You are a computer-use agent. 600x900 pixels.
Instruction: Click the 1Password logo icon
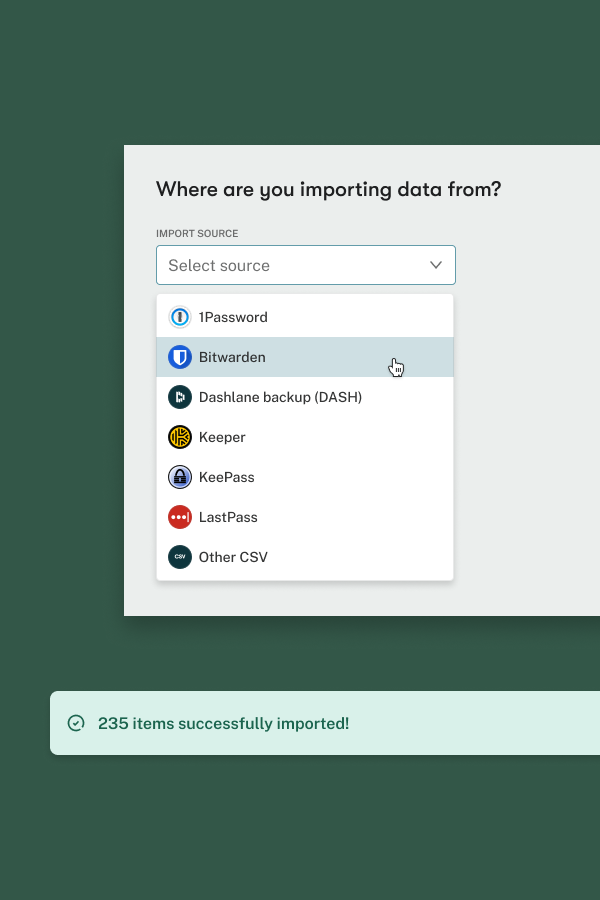tap(180, 317)
